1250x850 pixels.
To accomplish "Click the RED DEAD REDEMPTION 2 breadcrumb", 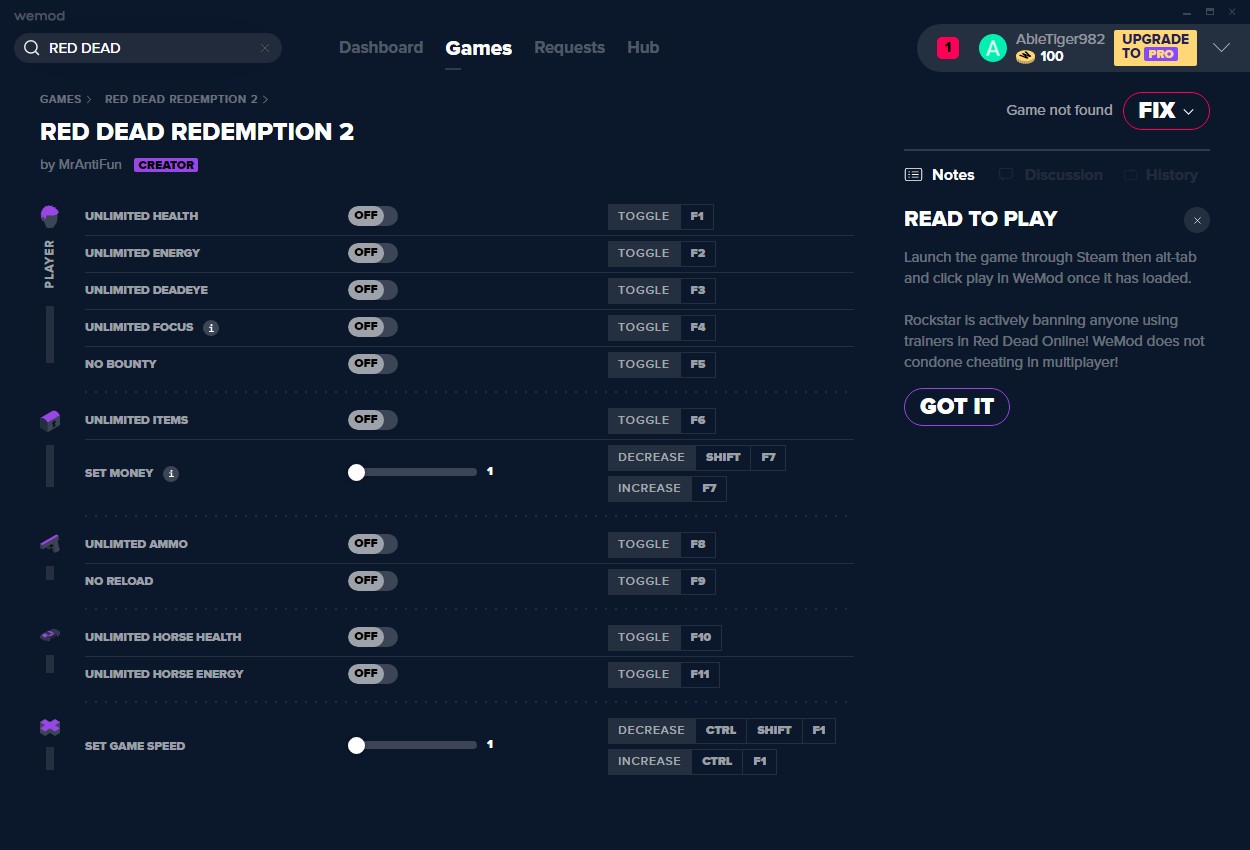I will click(x=181, y=99).
